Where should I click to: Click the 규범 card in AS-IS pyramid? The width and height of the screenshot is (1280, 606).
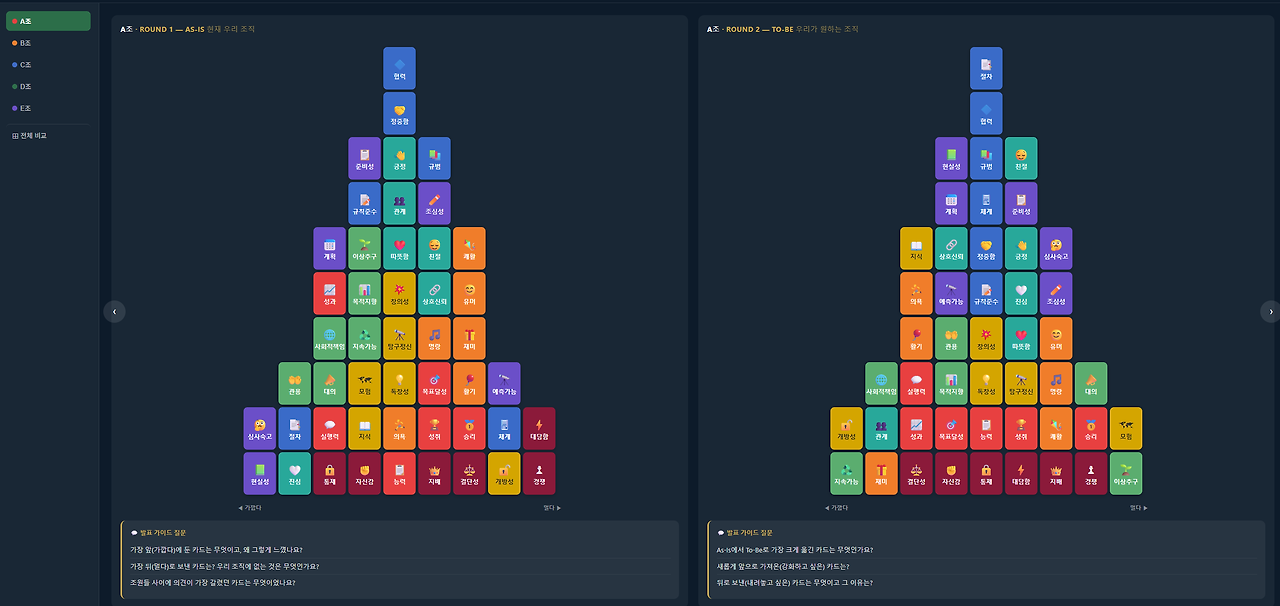434,158
